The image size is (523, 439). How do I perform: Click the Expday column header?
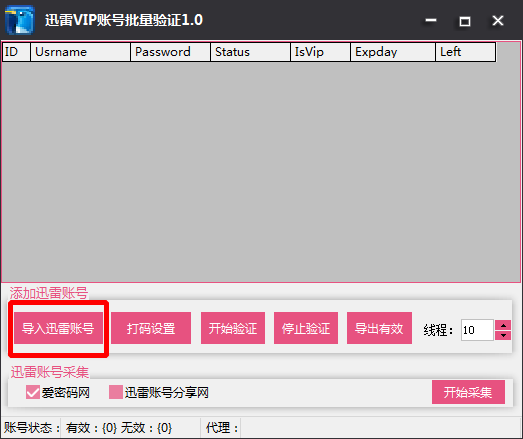(x=393, y=52)
